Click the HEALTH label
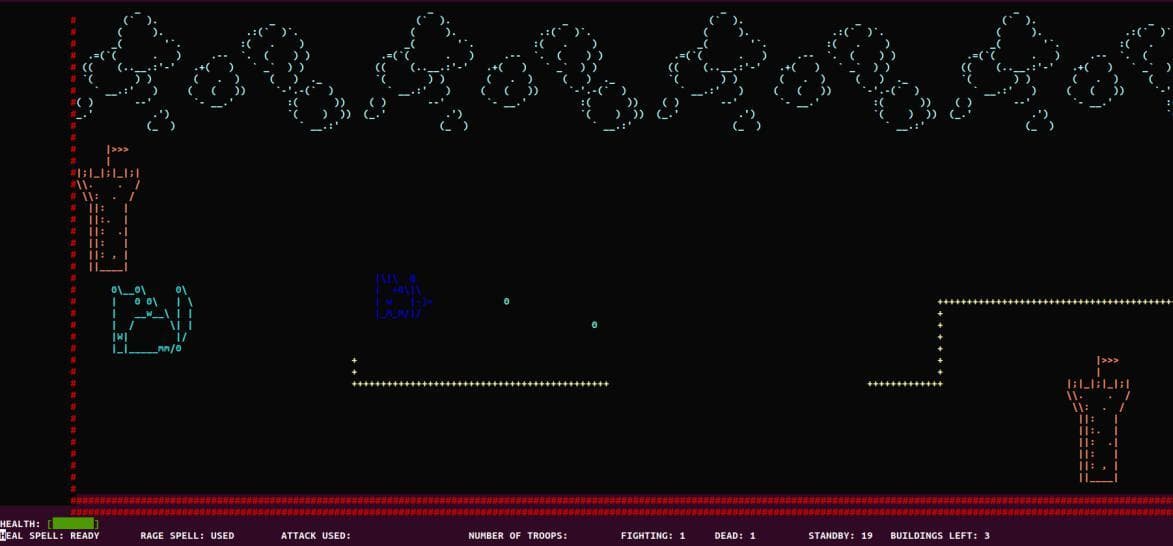 21,524
